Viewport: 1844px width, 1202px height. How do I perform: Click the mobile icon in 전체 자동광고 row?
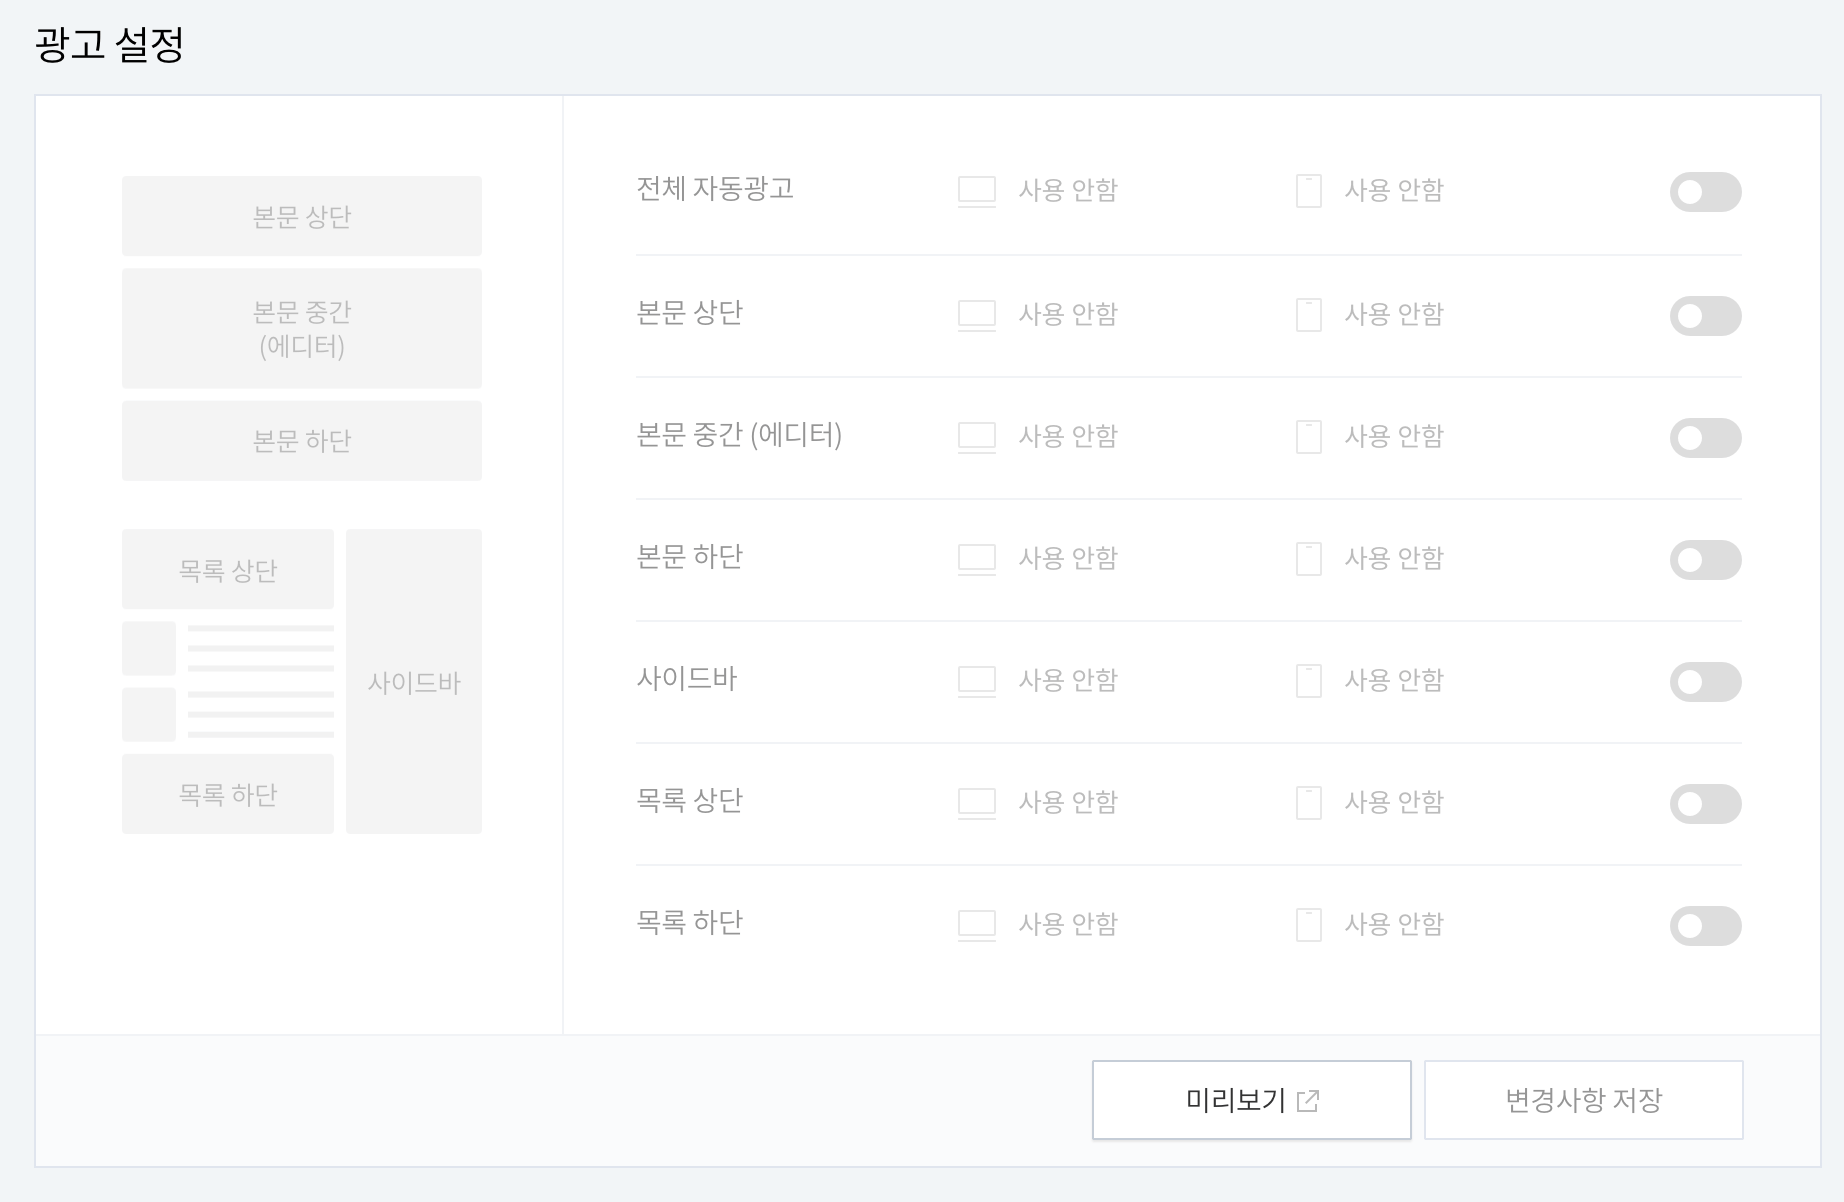click(x=1308, y=190)
